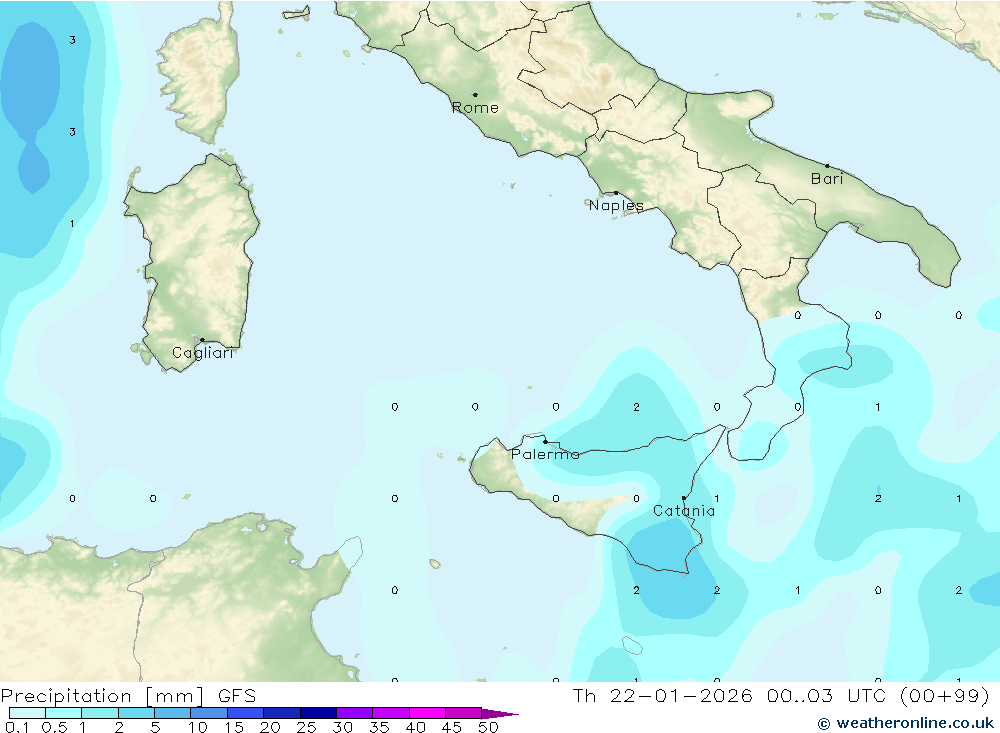This screenshot has width=1000, height=733.
Task: Select the 20–25 mm legend swatch
Action: (281, 713)
